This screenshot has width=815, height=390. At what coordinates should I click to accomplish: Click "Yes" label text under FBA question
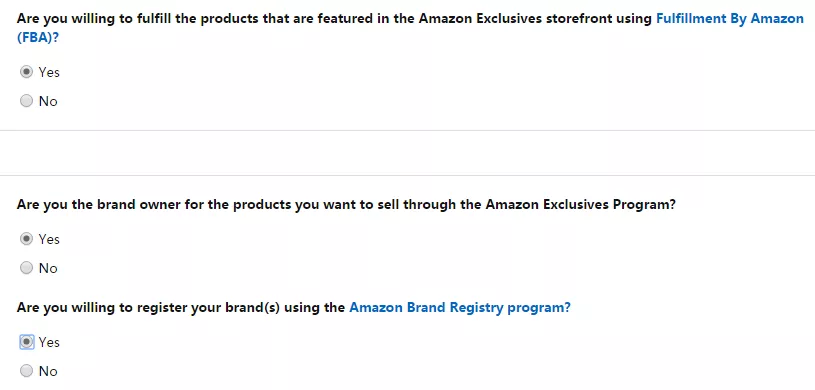49,72
